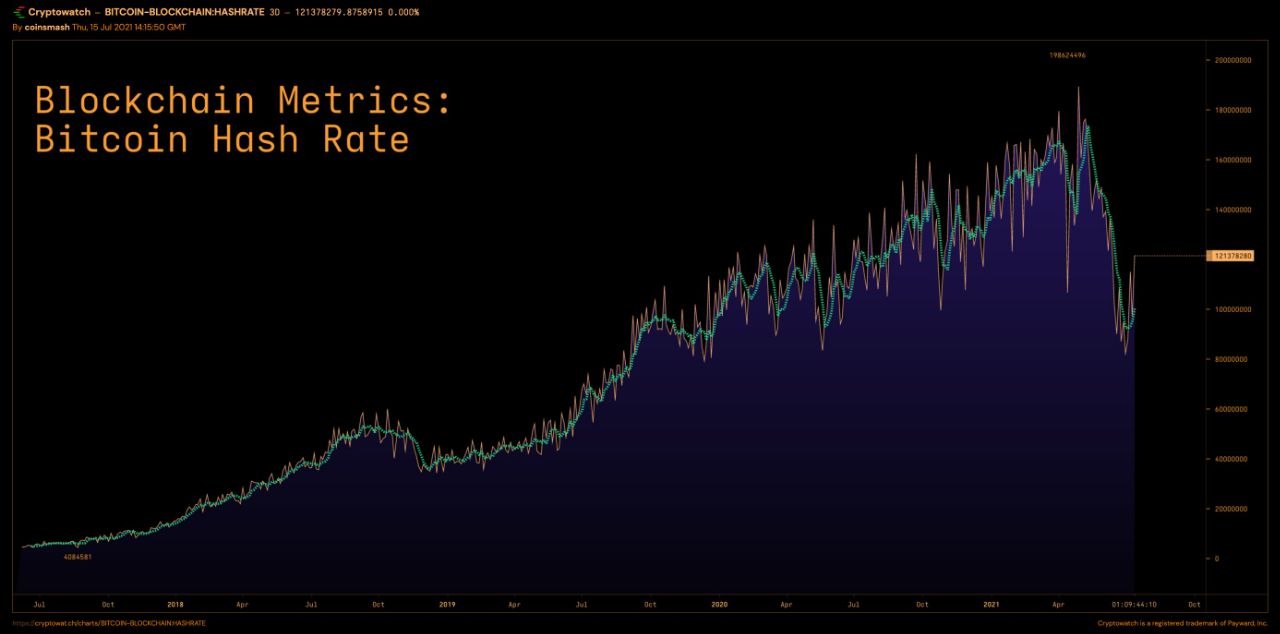Click the 20000000 y-axis label
The image size is (1280, 634).
pos(1231,509)
